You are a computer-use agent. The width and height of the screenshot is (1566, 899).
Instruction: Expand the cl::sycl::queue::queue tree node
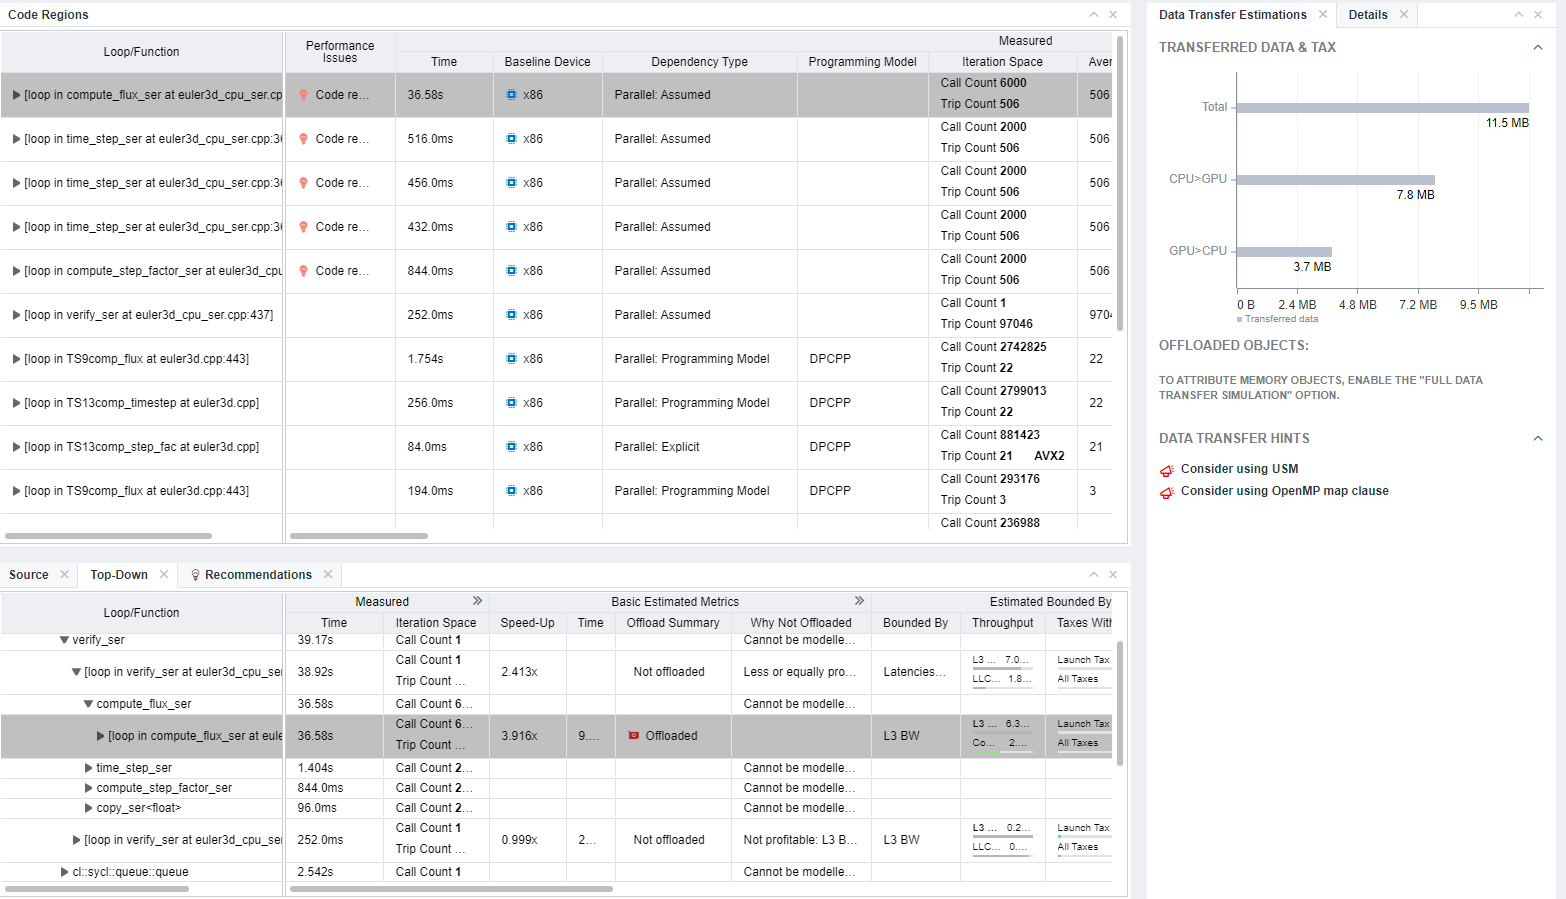(x=64, y=872)
